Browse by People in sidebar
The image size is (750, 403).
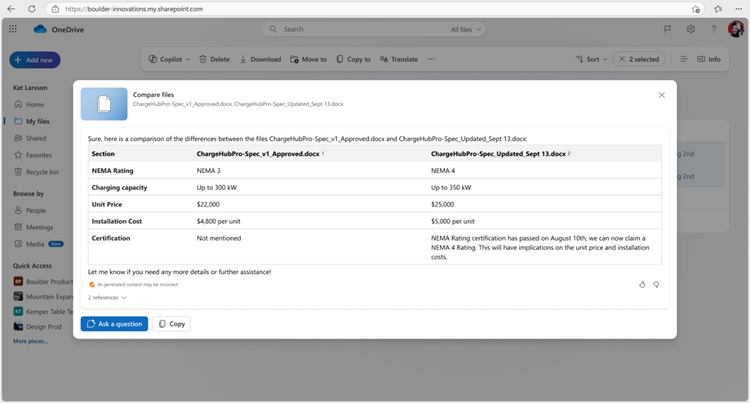point(31,210)
